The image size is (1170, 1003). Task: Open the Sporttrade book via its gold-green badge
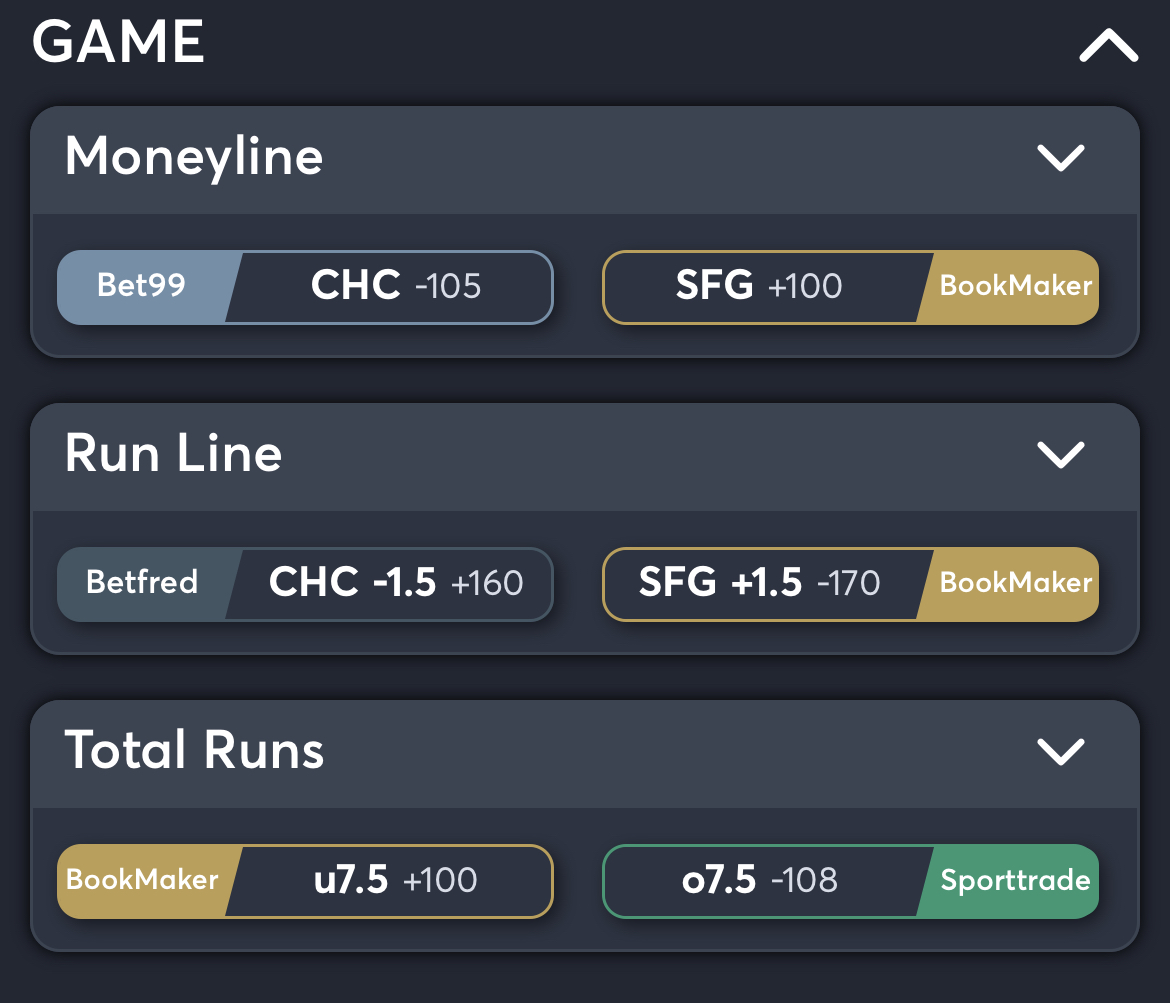(1015, 881)
